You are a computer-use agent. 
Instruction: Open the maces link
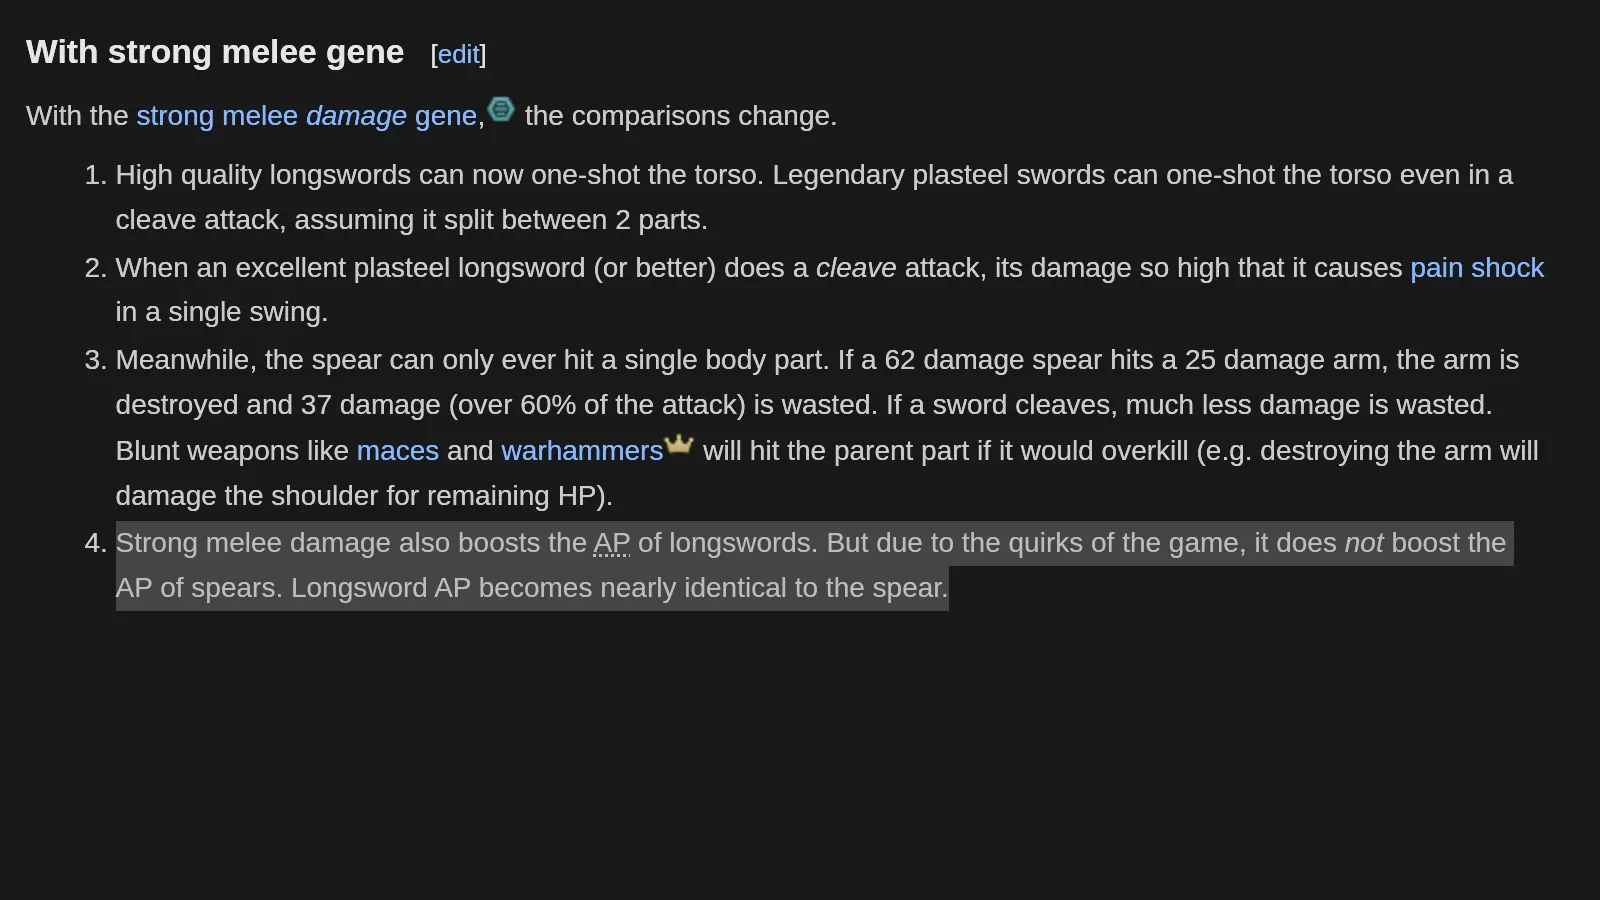398,451
